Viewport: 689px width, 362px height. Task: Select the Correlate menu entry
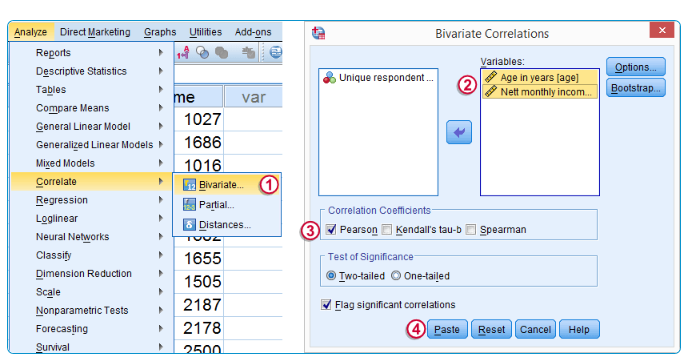(x=91, y=181)
